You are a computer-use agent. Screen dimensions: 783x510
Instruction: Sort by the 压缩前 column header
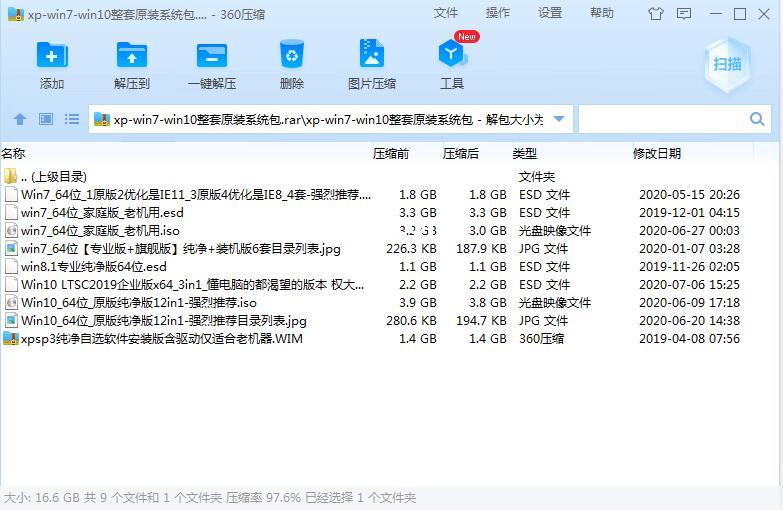click(391, 153)
